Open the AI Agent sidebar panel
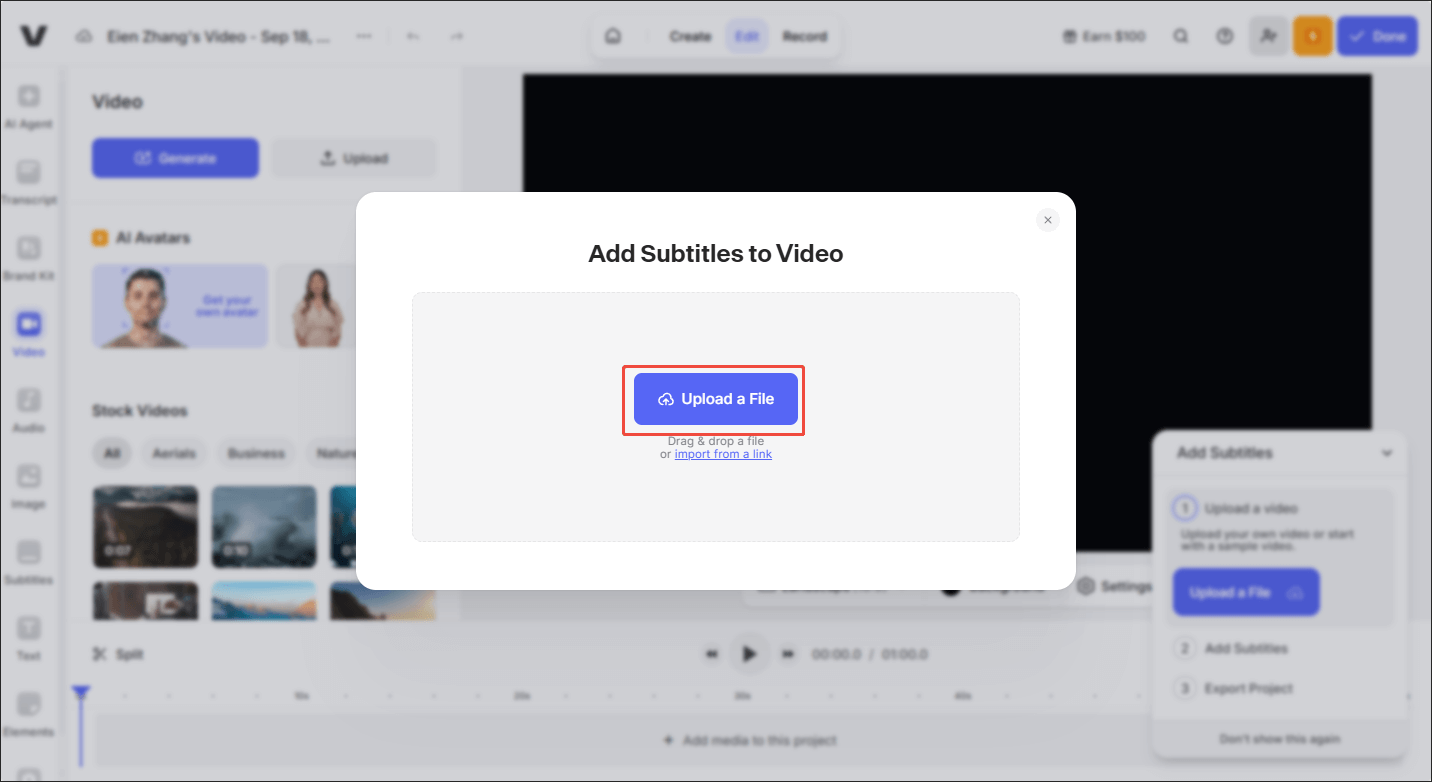This screenshot has height=782, width=1432. [x=29, y=106]
